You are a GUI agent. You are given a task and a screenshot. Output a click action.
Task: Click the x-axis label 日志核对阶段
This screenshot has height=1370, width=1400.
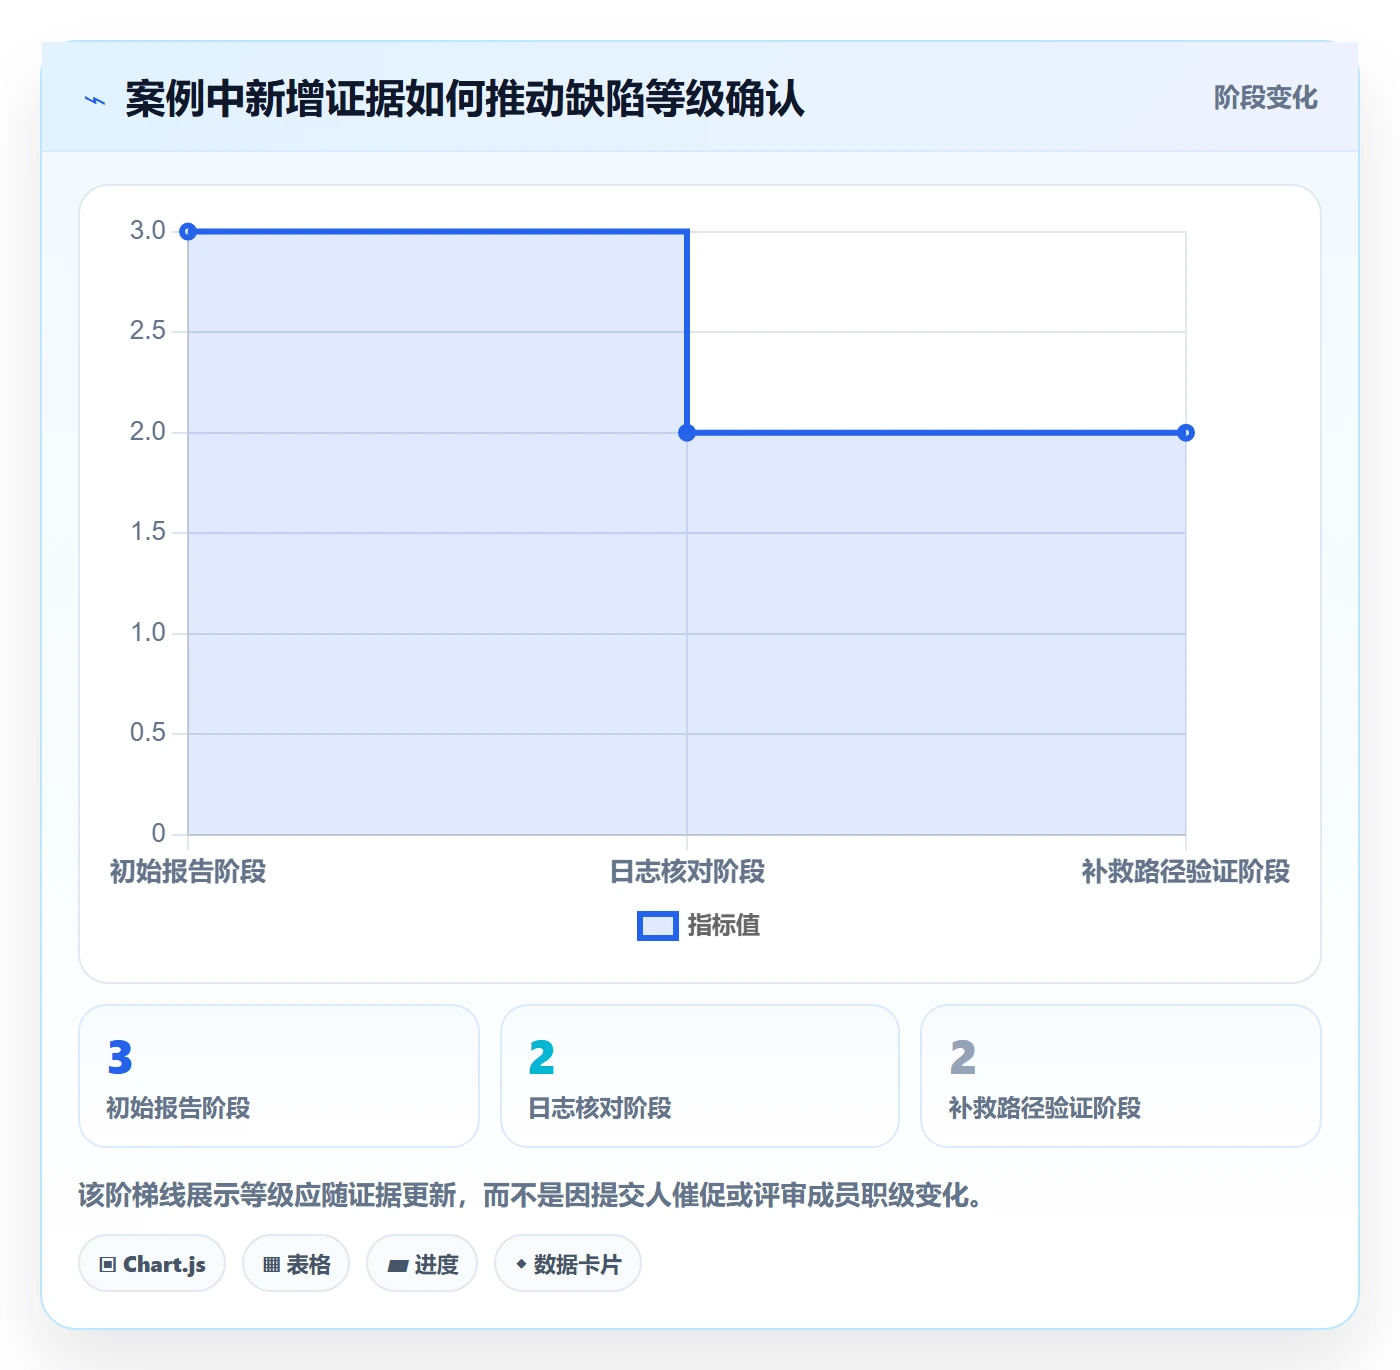687,872
